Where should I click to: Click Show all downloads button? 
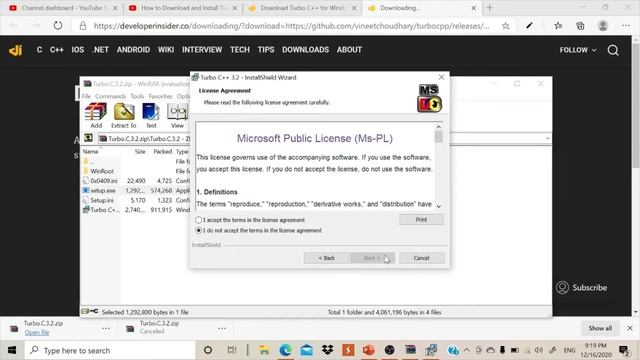(600, 328)
